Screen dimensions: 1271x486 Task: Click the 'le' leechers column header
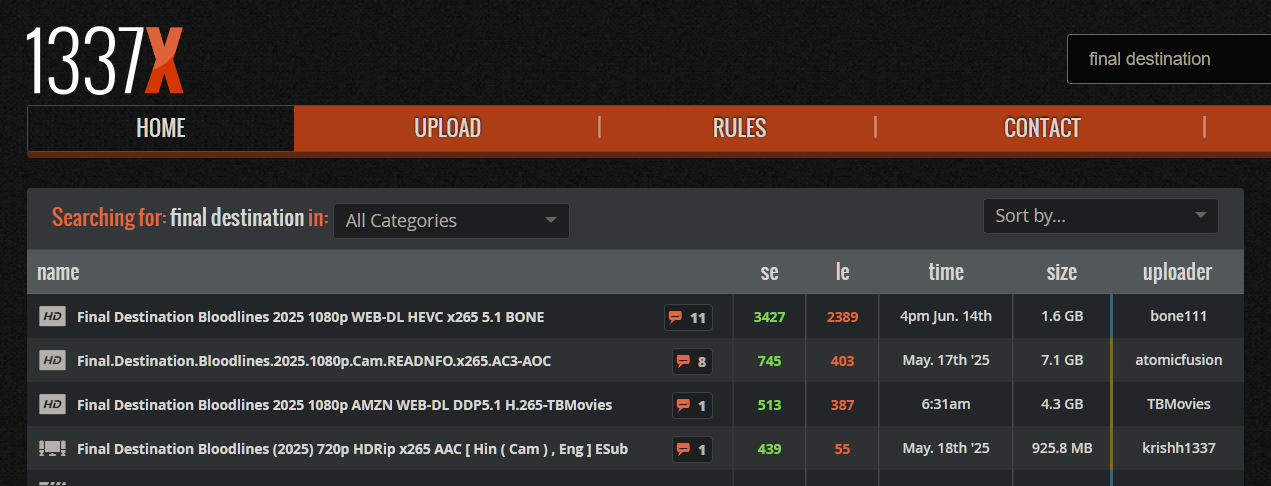point(842,272)
